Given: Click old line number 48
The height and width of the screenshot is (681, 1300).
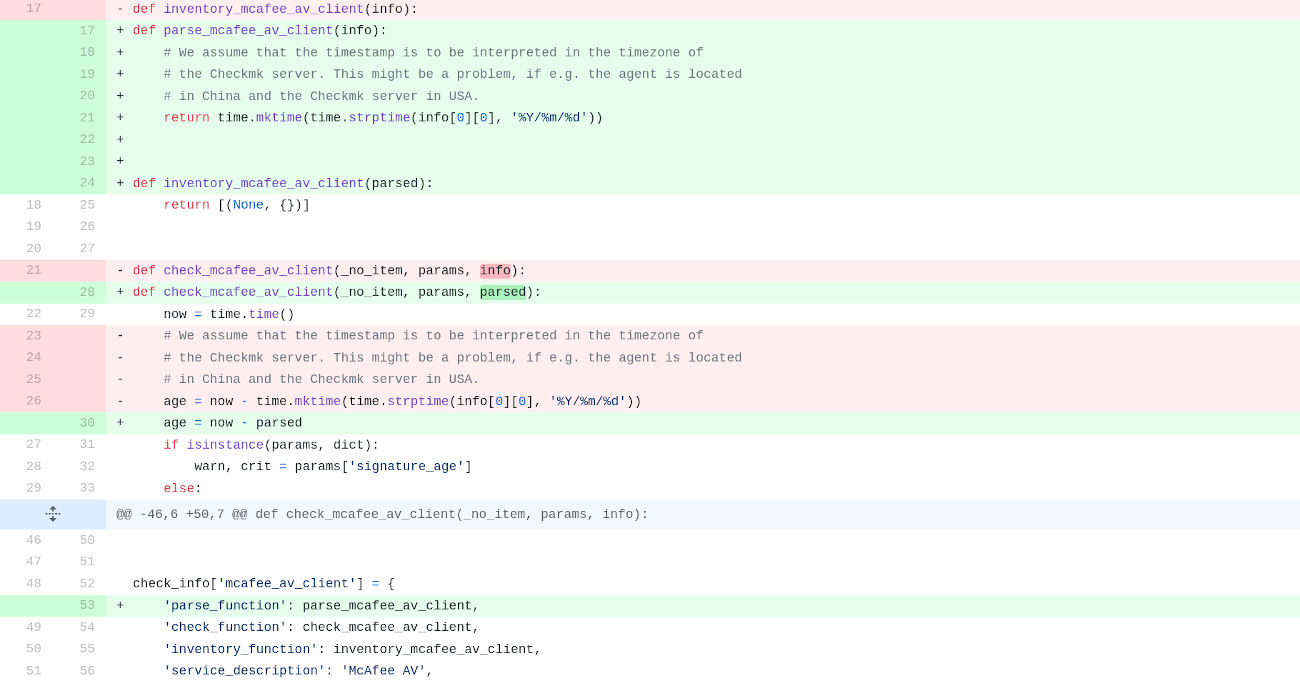Looking at the screenshot, I should 34,584.
